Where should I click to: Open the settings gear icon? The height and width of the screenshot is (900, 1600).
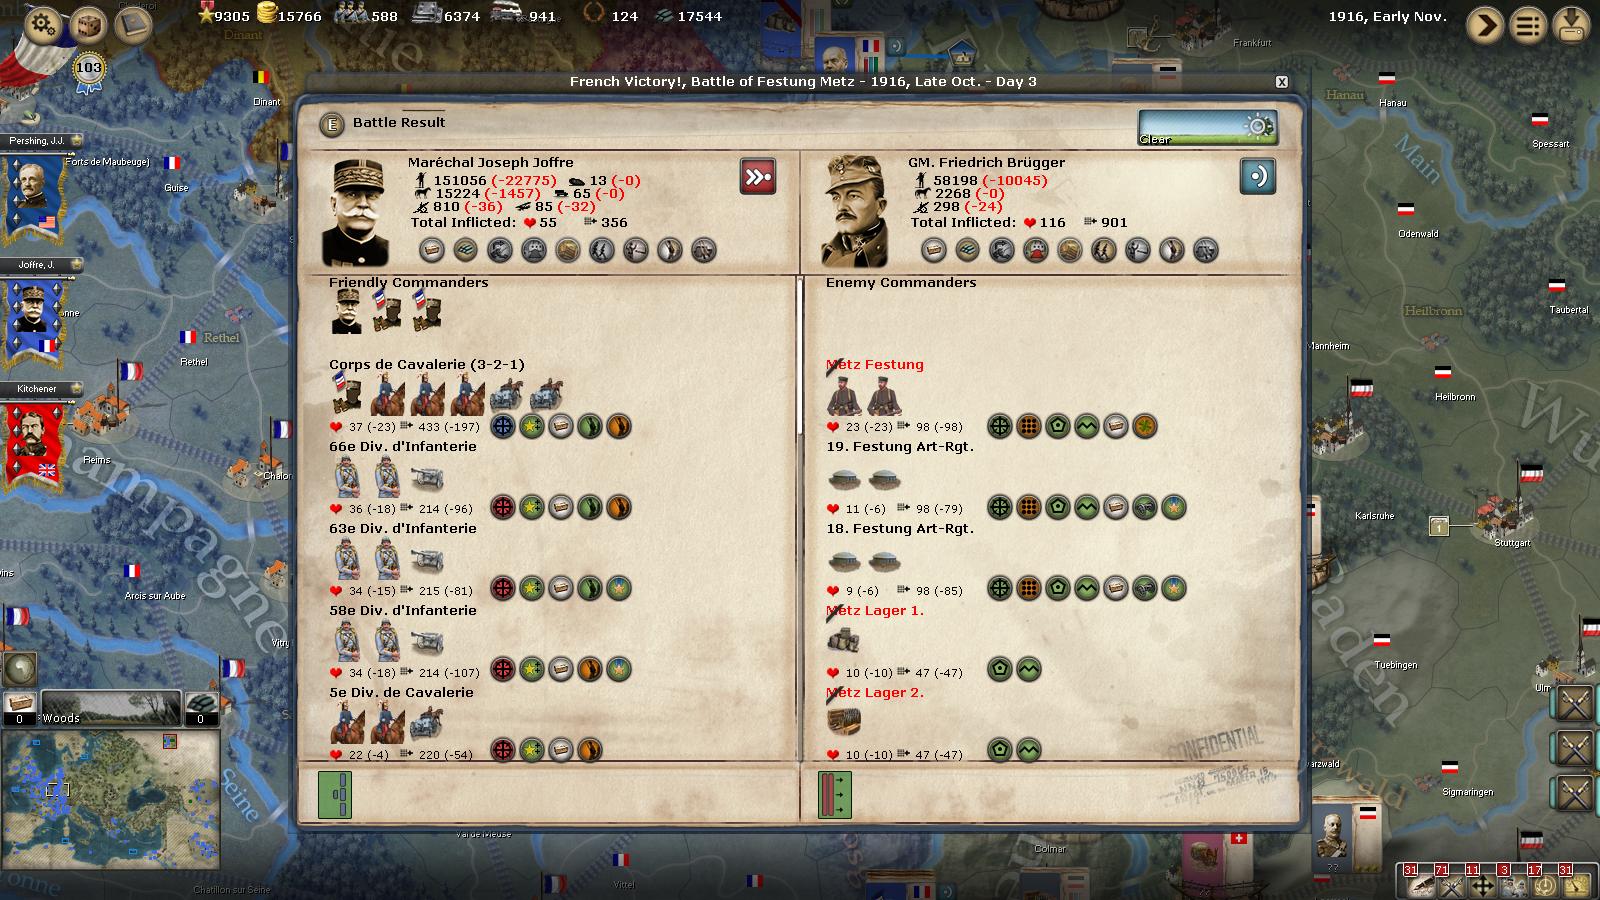(x=42, y=24)
